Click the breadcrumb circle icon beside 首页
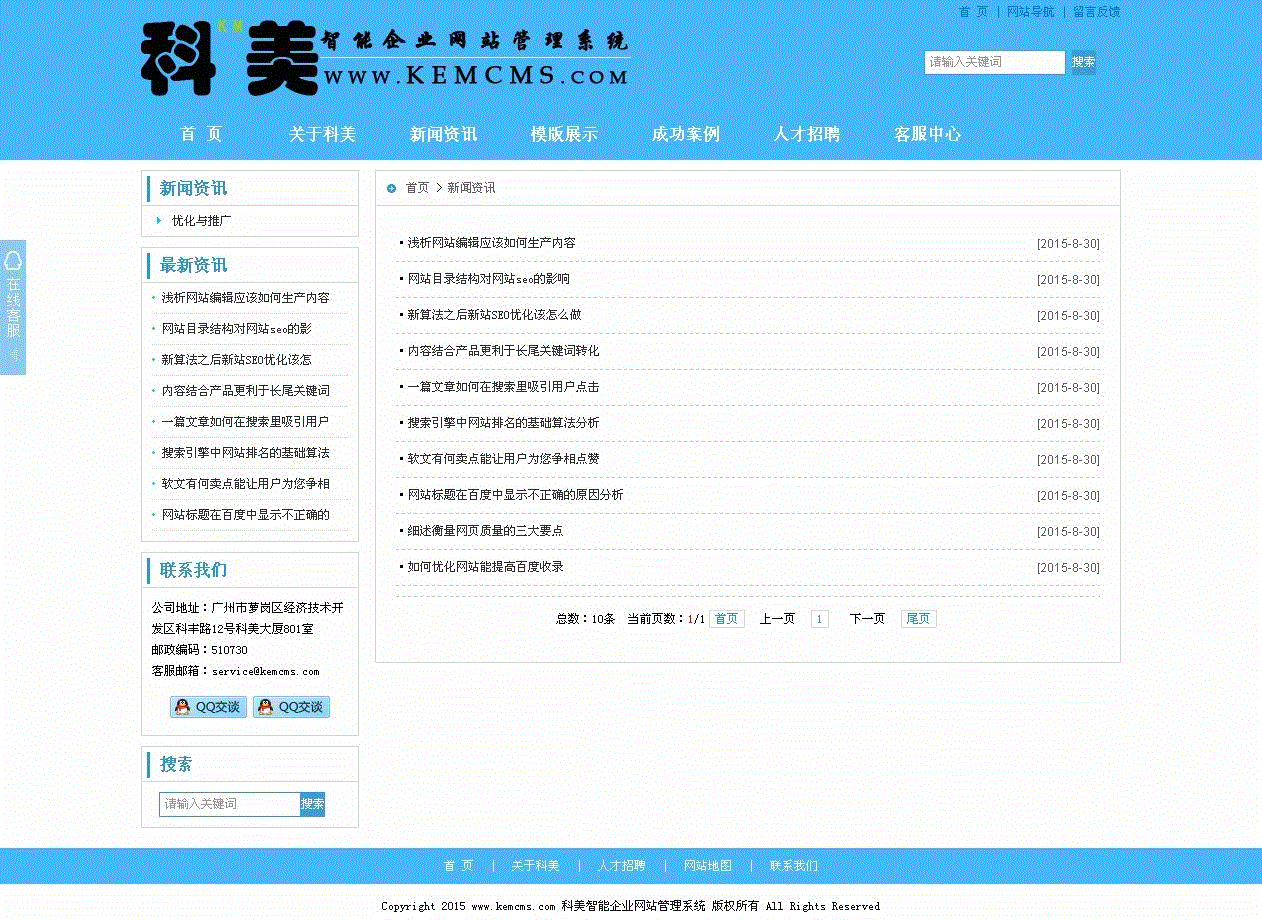This screenshot has width=1262, height=920. click(x=391, y=188)
